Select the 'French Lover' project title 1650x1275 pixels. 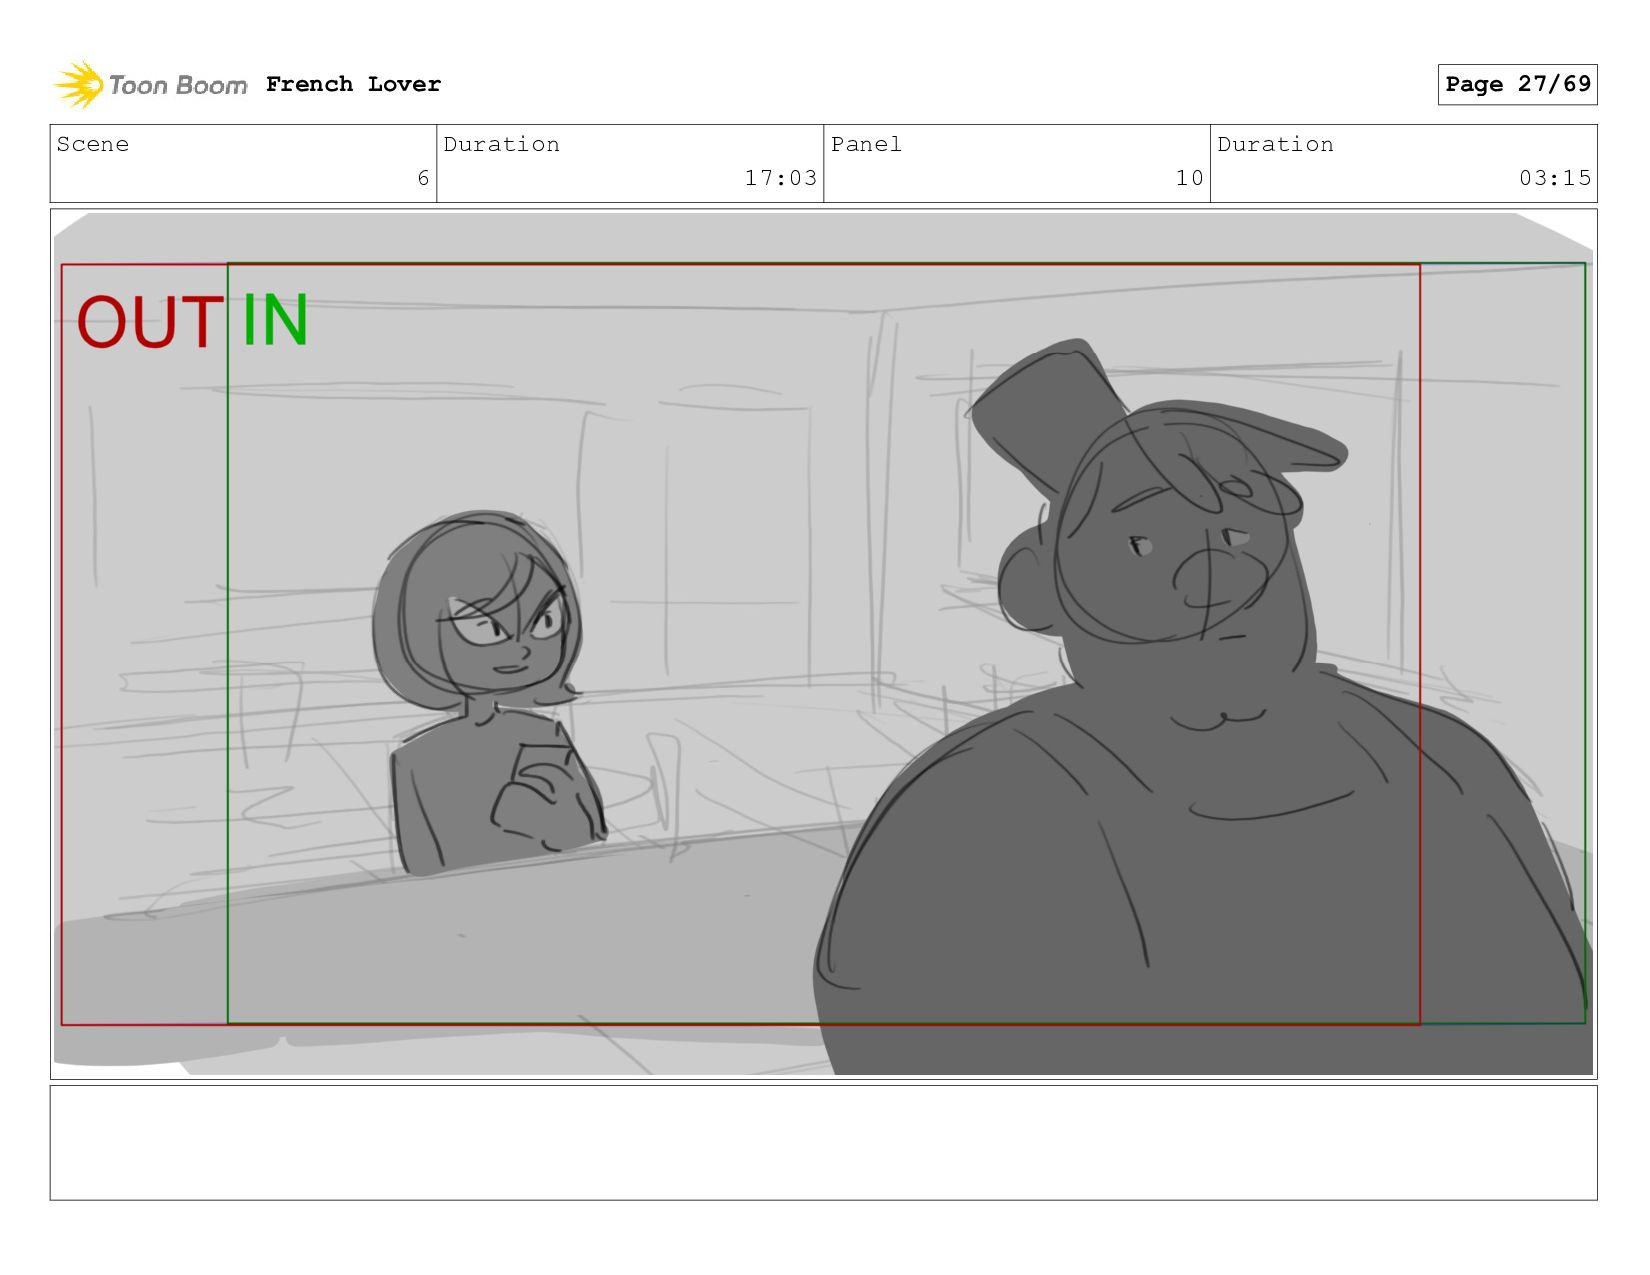click(353, 84)
